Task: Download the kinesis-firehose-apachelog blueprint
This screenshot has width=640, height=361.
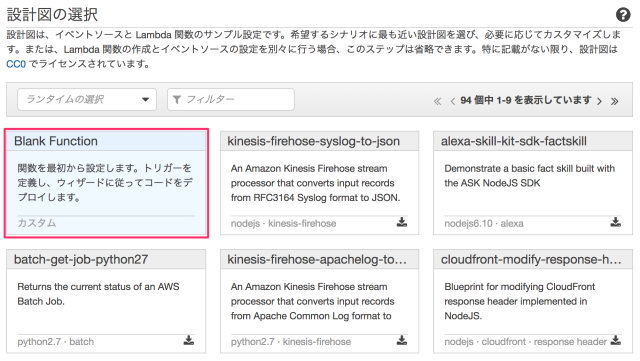Action: (x=402, y=340)
